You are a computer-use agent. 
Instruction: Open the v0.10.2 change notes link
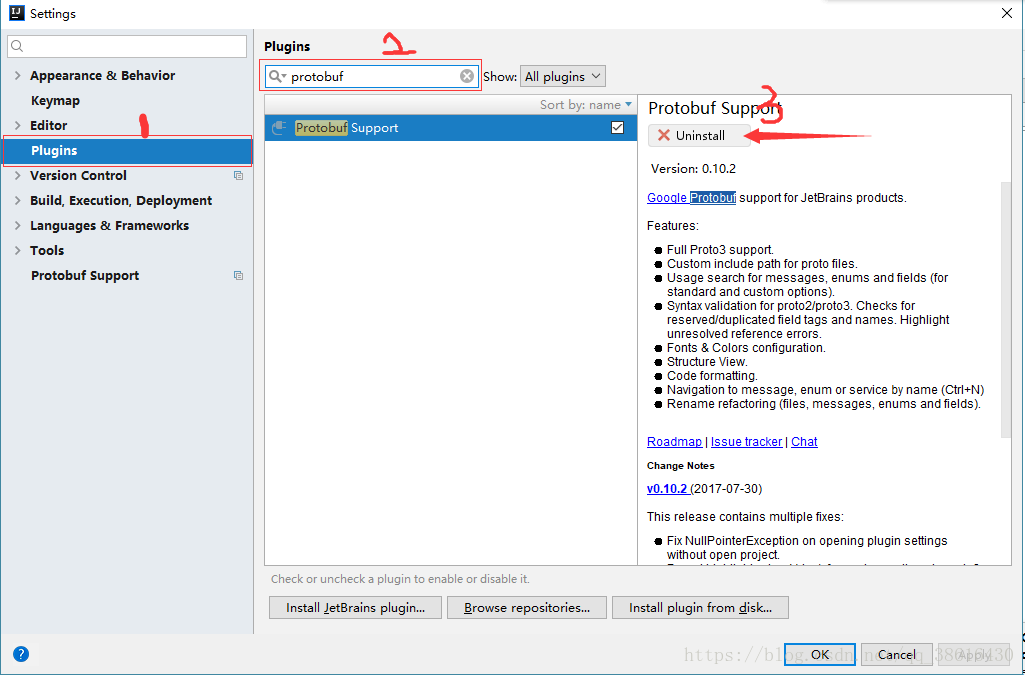point(667,489)
